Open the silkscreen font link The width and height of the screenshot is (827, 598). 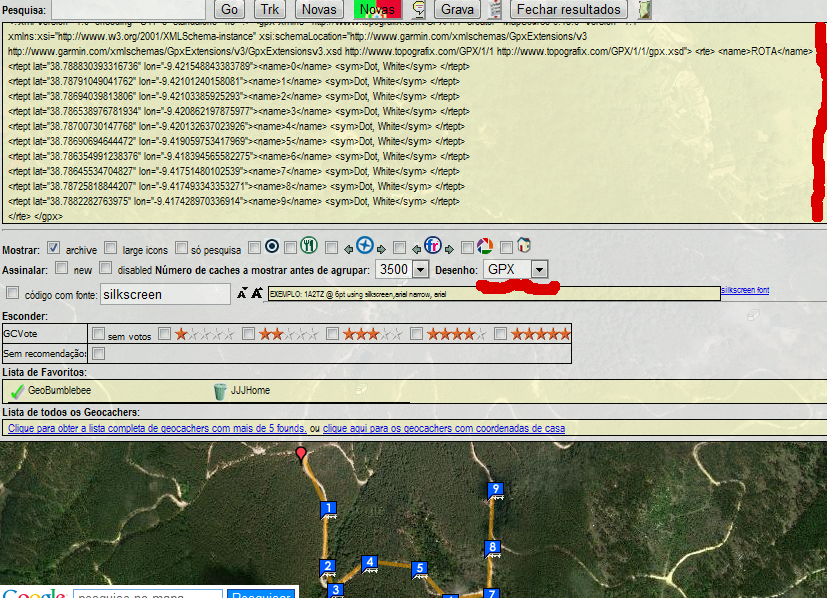tap(745, 290)
